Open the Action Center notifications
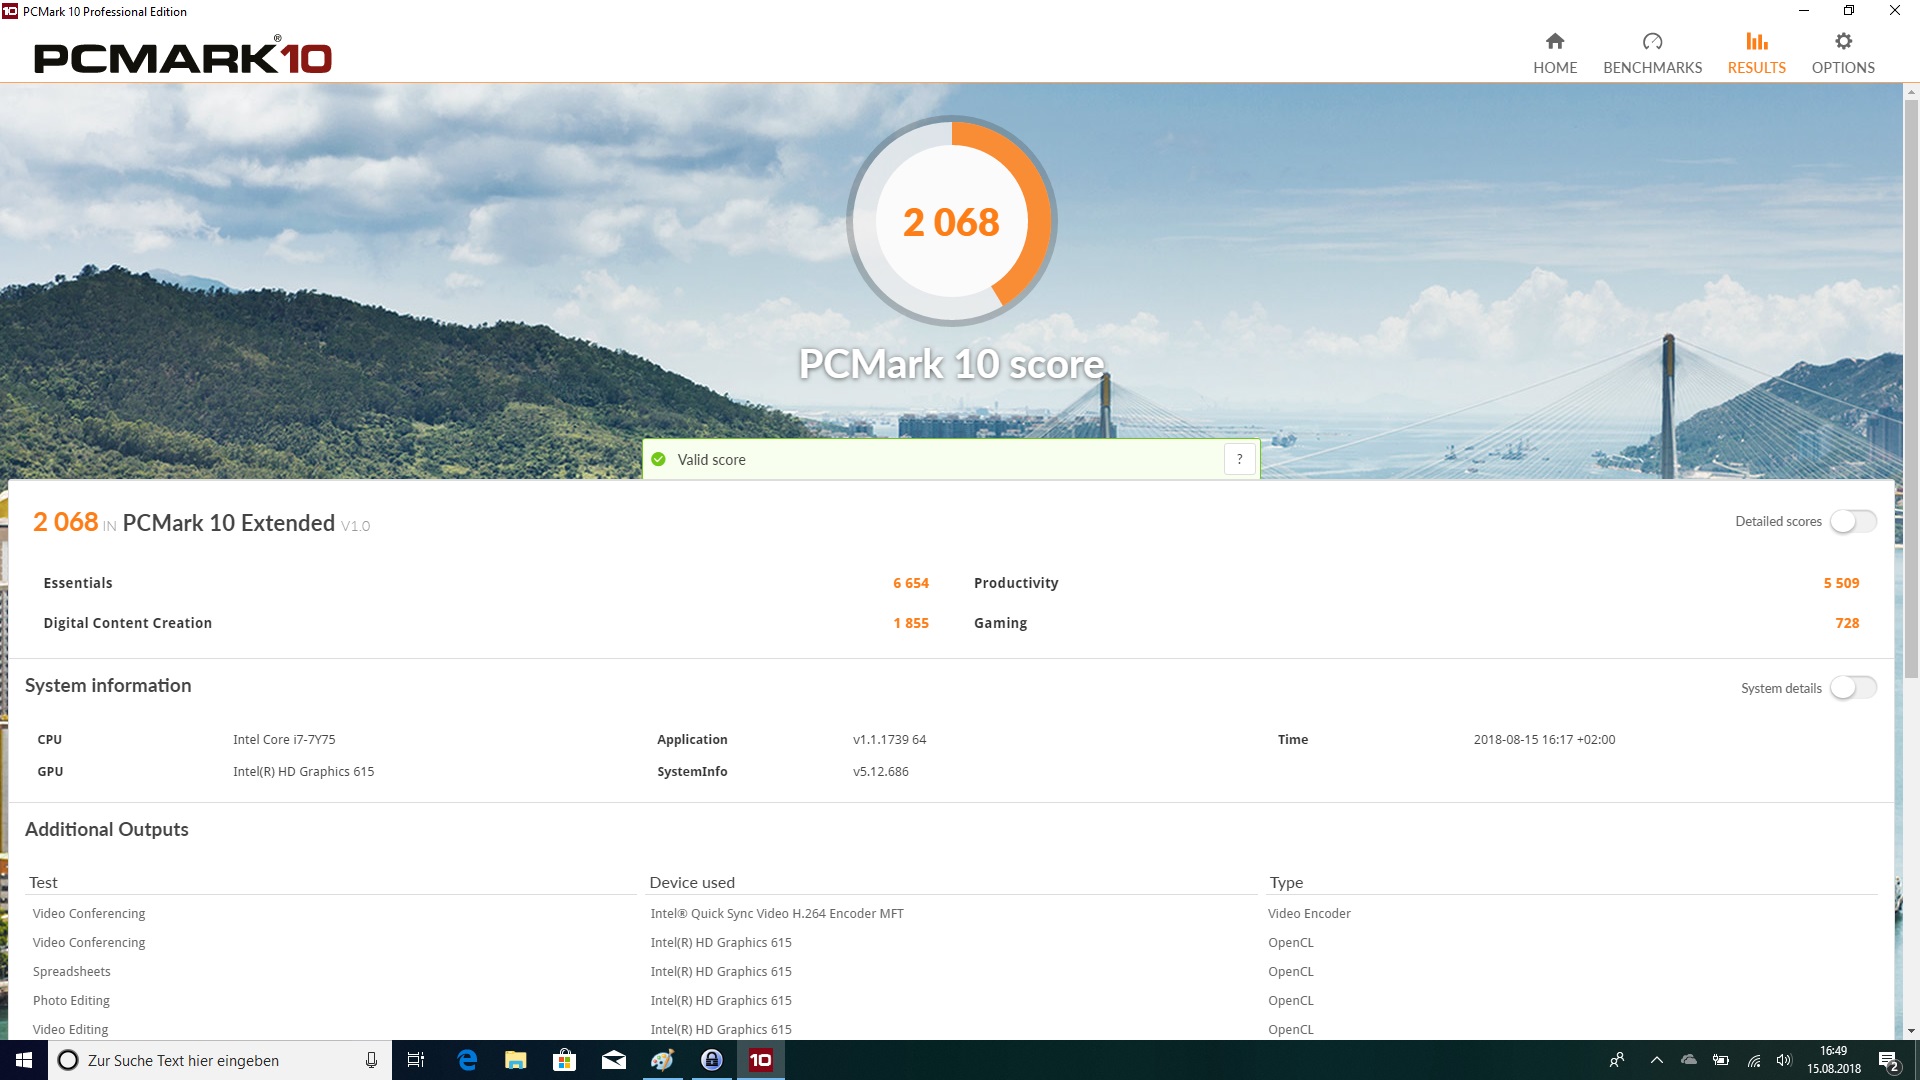Image resolution: width=1920 pixels, height=1080 pixels. tap(1888, 1060)
